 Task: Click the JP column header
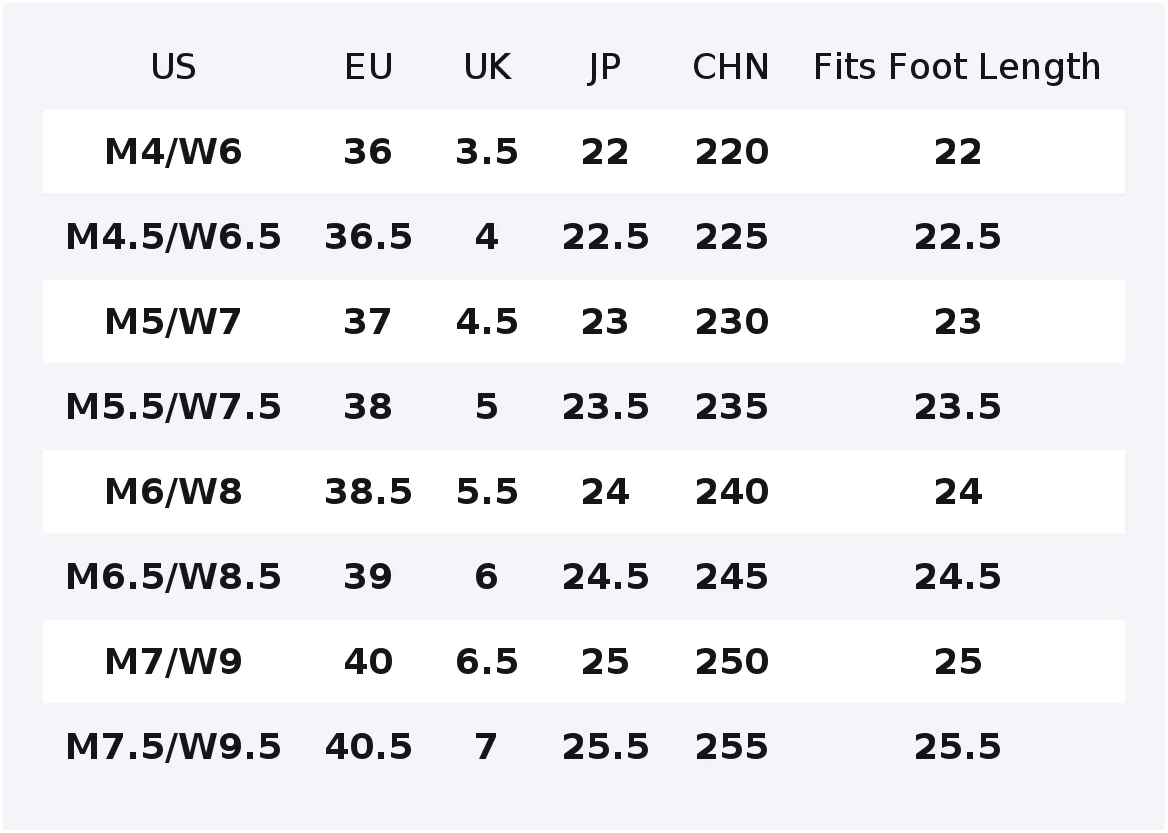pos(604,69)
